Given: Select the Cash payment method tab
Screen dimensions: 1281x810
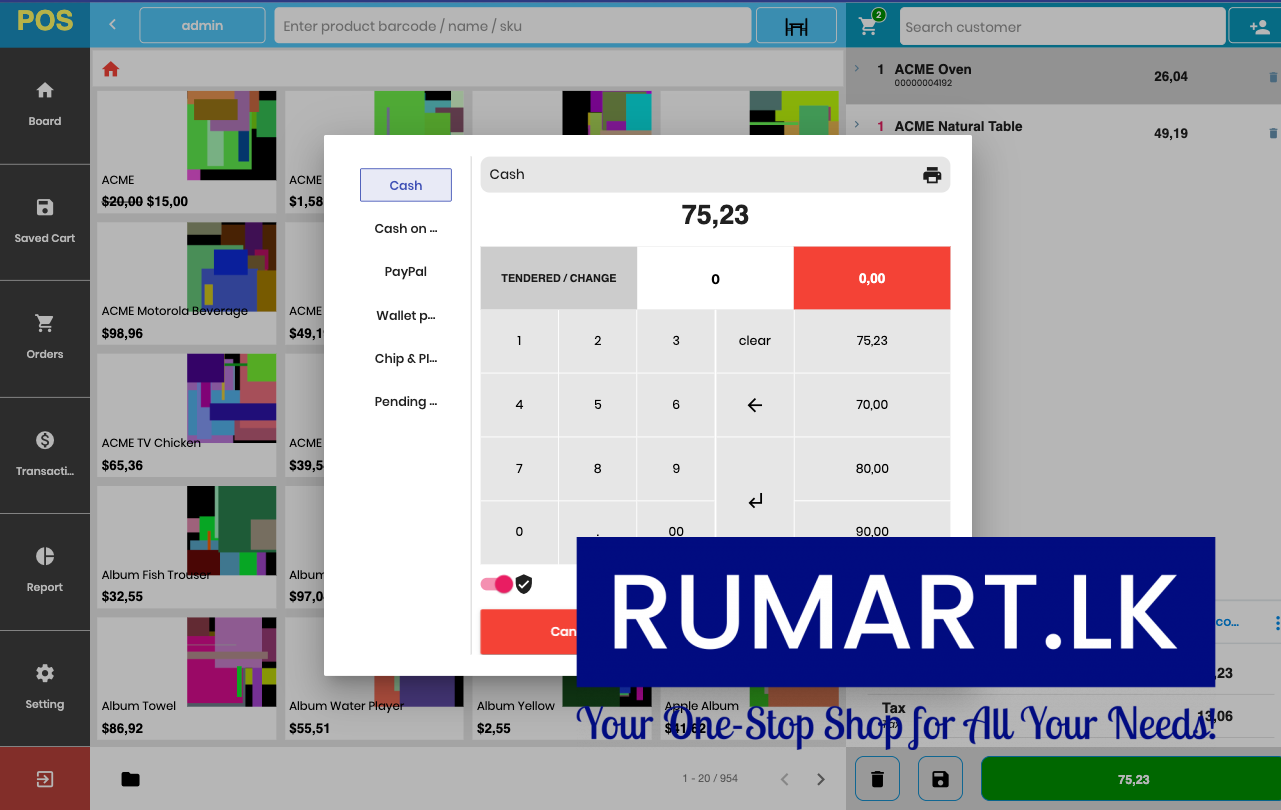Looking at the screenshot, I should click(x=406, y=185).
